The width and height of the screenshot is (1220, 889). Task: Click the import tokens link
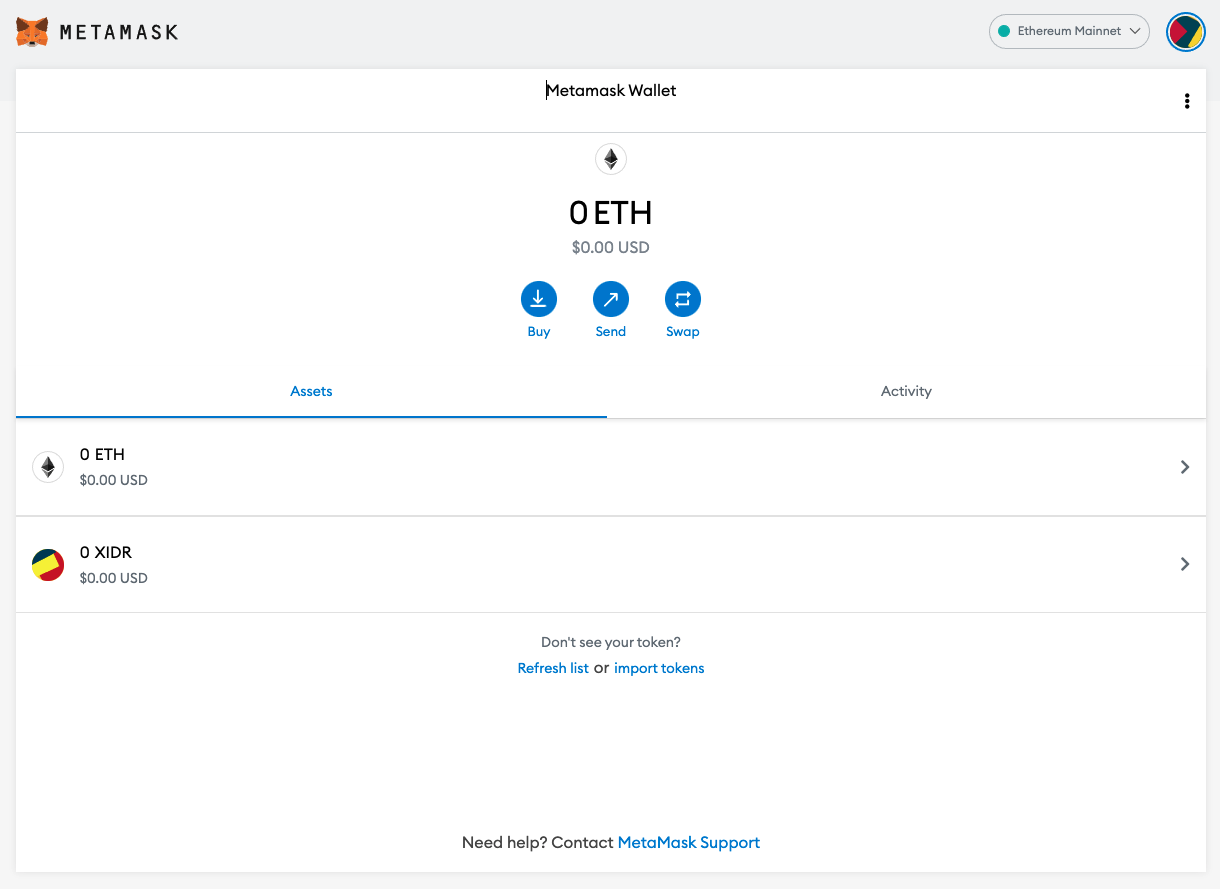[x=659, y=668]
